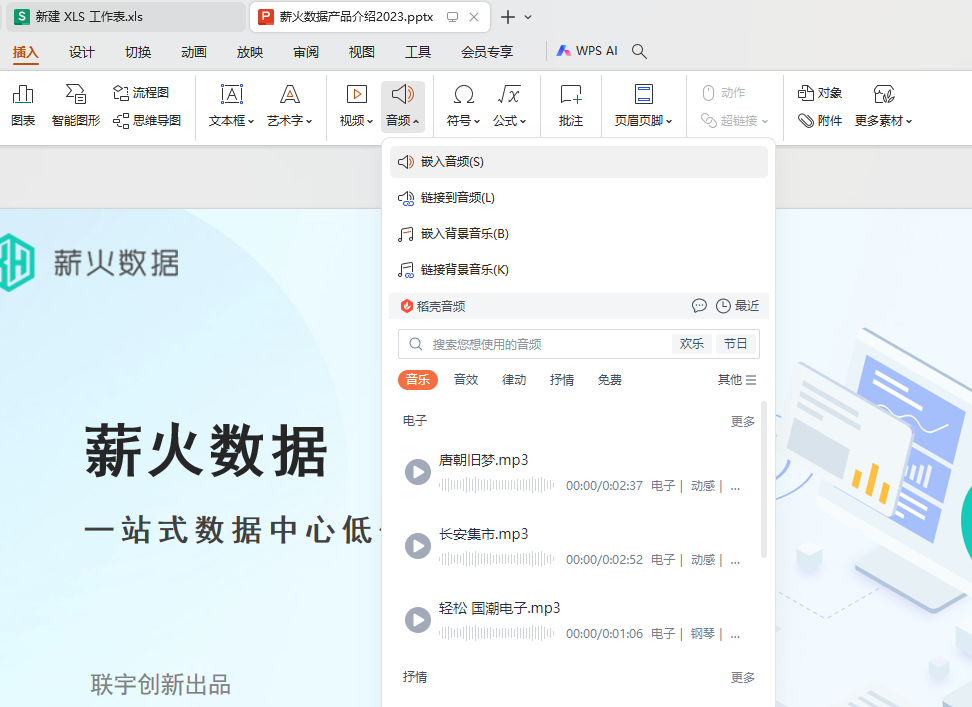This screenshot has height=707, width=972.
Task: Click the audio list vertical scrollbar
Action: [x=764, y=480]
